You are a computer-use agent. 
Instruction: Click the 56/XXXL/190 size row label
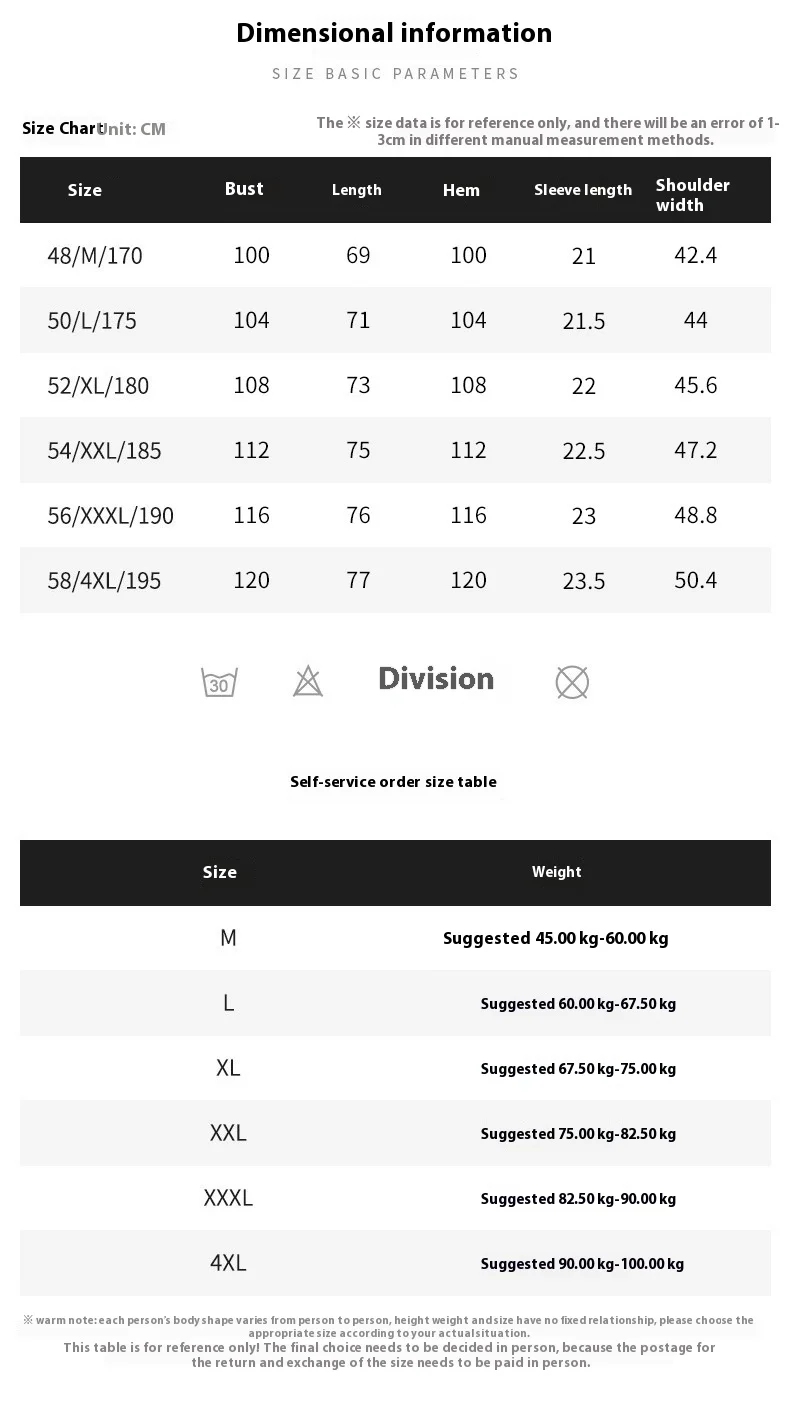point(110,516)
